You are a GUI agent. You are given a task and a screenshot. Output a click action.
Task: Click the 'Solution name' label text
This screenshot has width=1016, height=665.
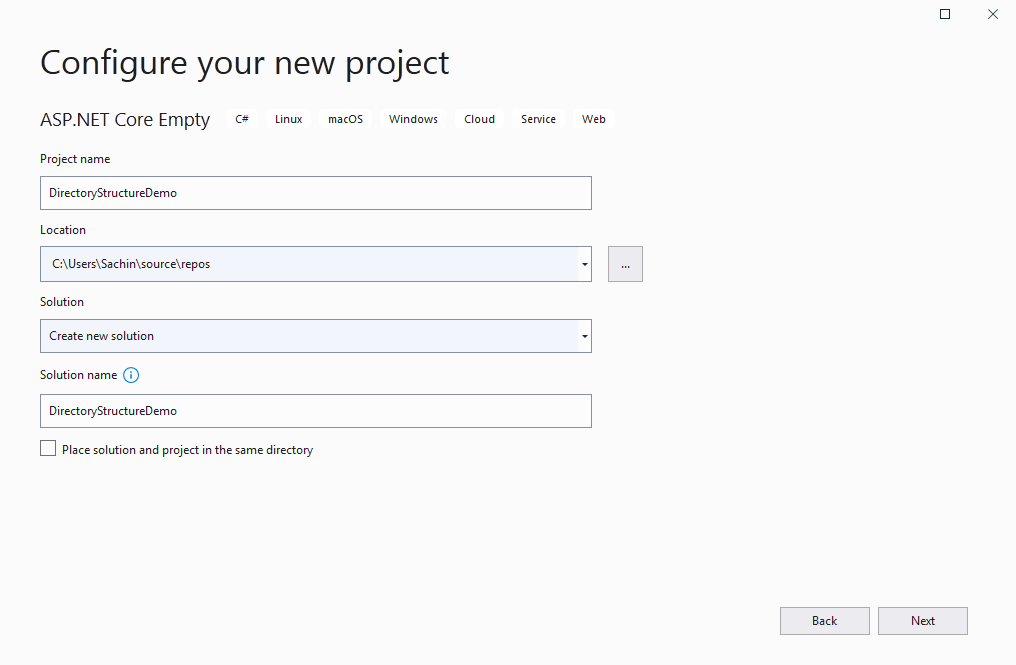coord(78,375)
